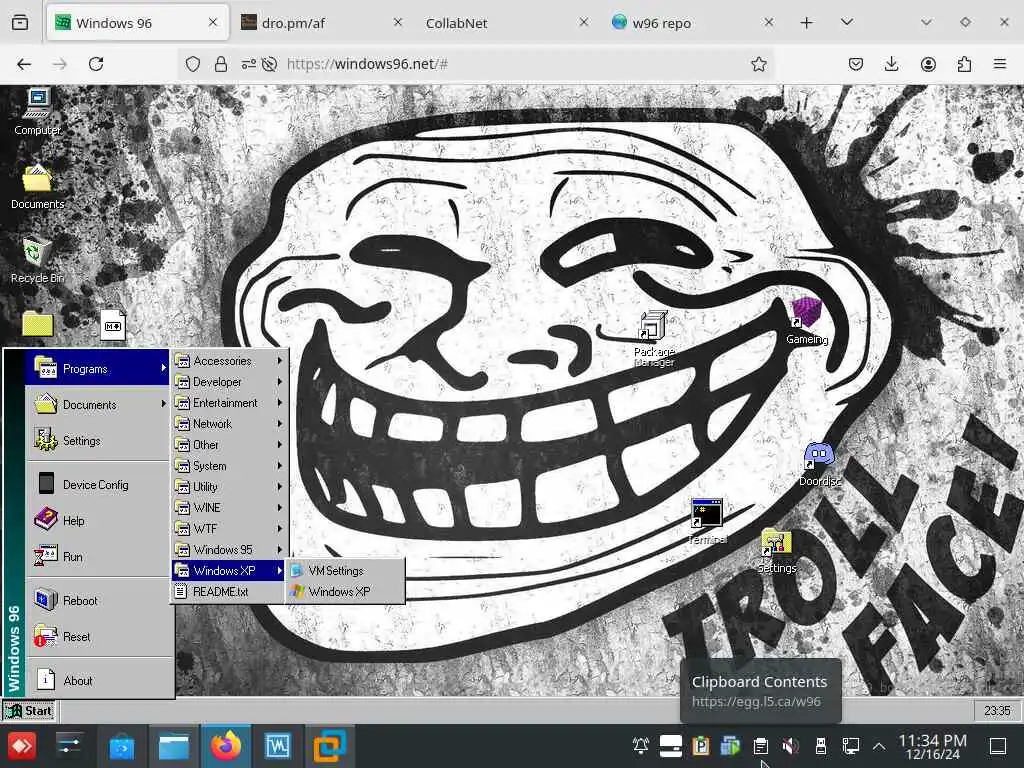Select Reset in the start menu
Screen dimensions: 1024x768
98,636
